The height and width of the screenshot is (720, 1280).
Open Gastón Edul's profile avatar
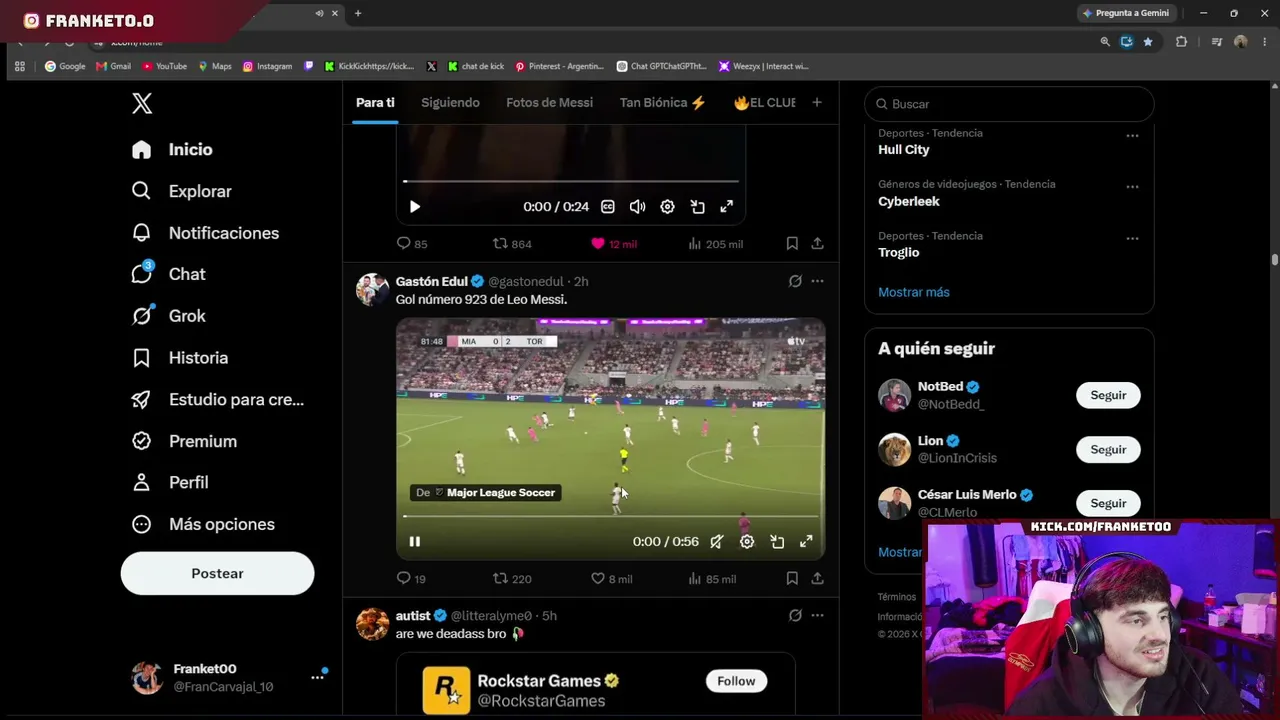pyautogui.click(x=373, y=289)
